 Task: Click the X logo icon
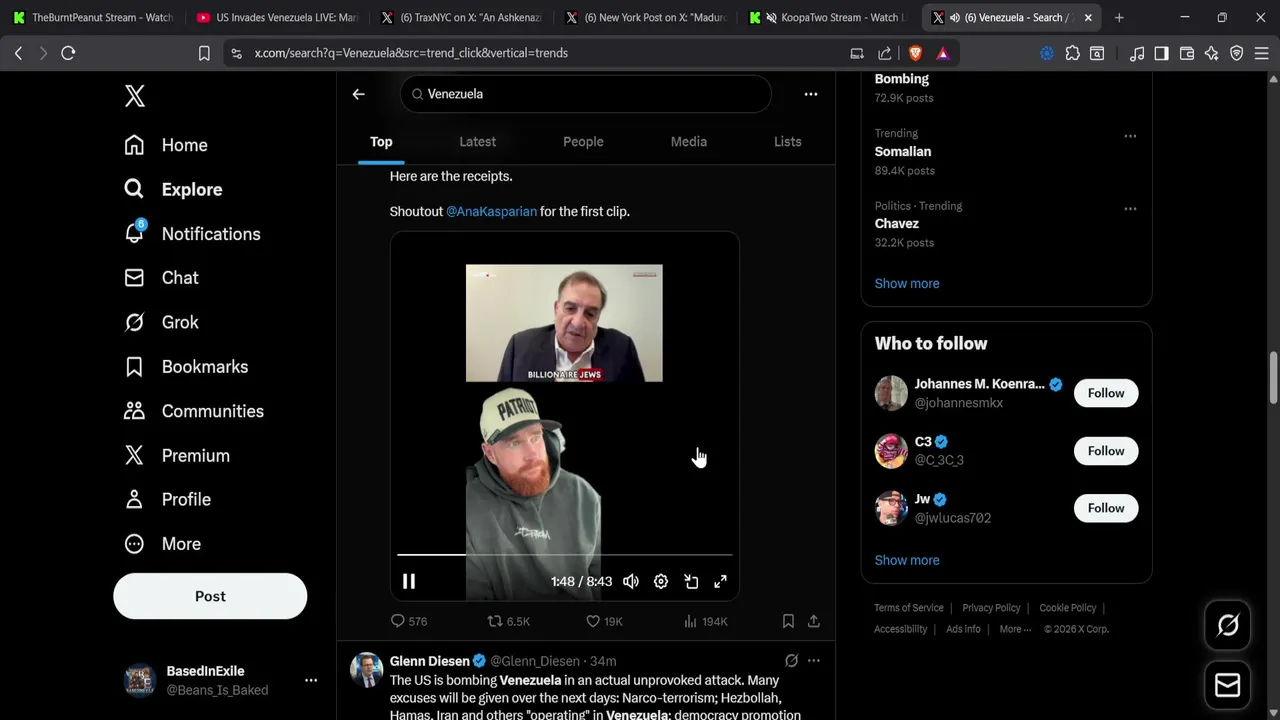[135, 96]
